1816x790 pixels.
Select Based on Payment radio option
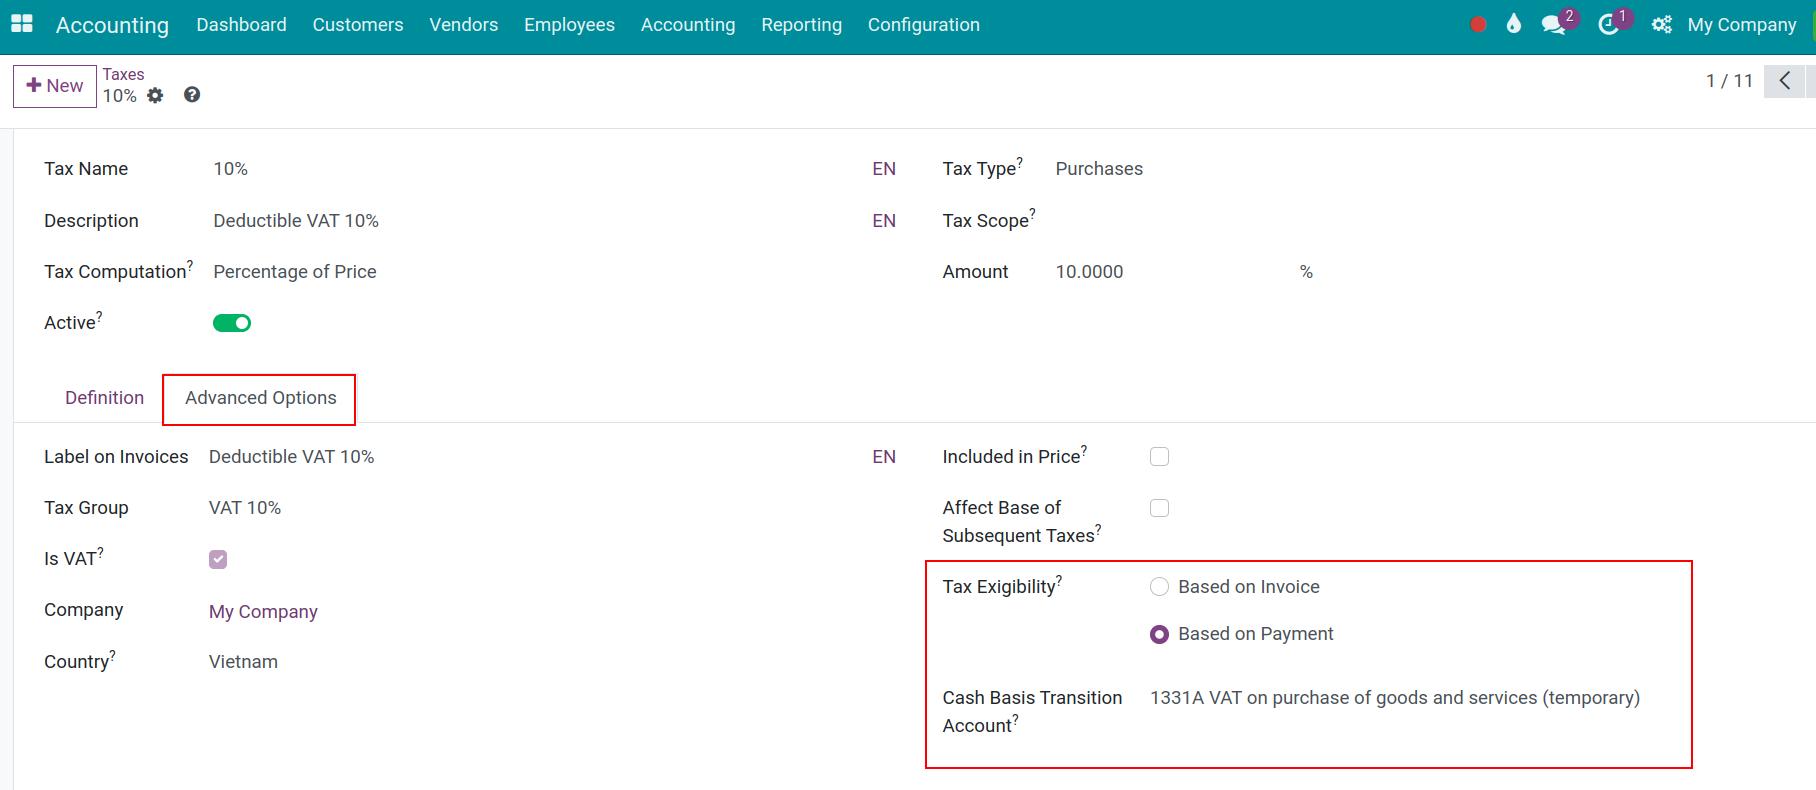click(1159, 634)
